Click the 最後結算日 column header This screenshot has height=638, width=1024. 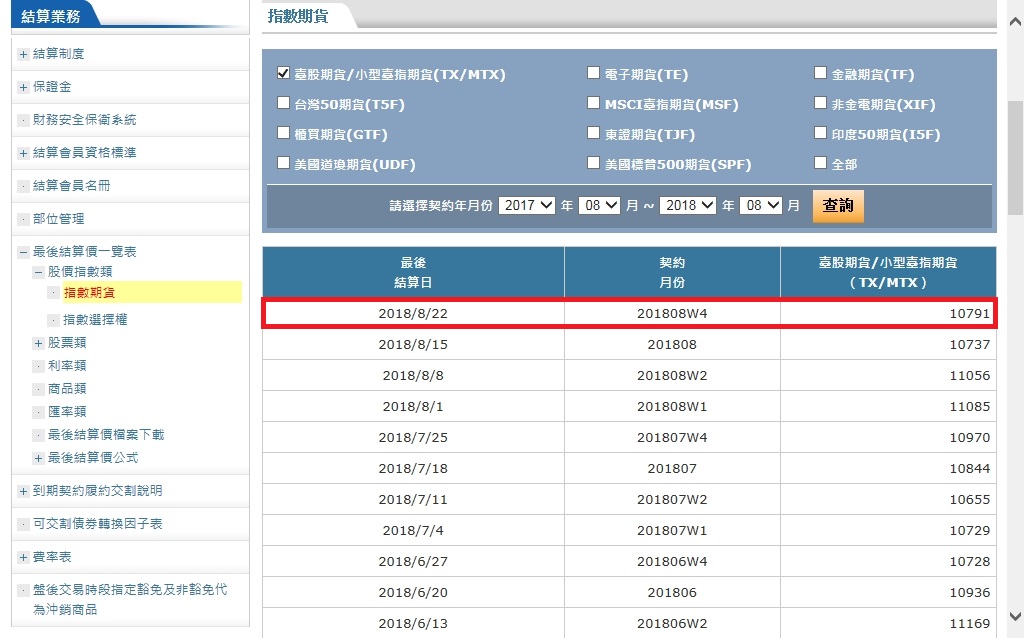pos(413,272)
